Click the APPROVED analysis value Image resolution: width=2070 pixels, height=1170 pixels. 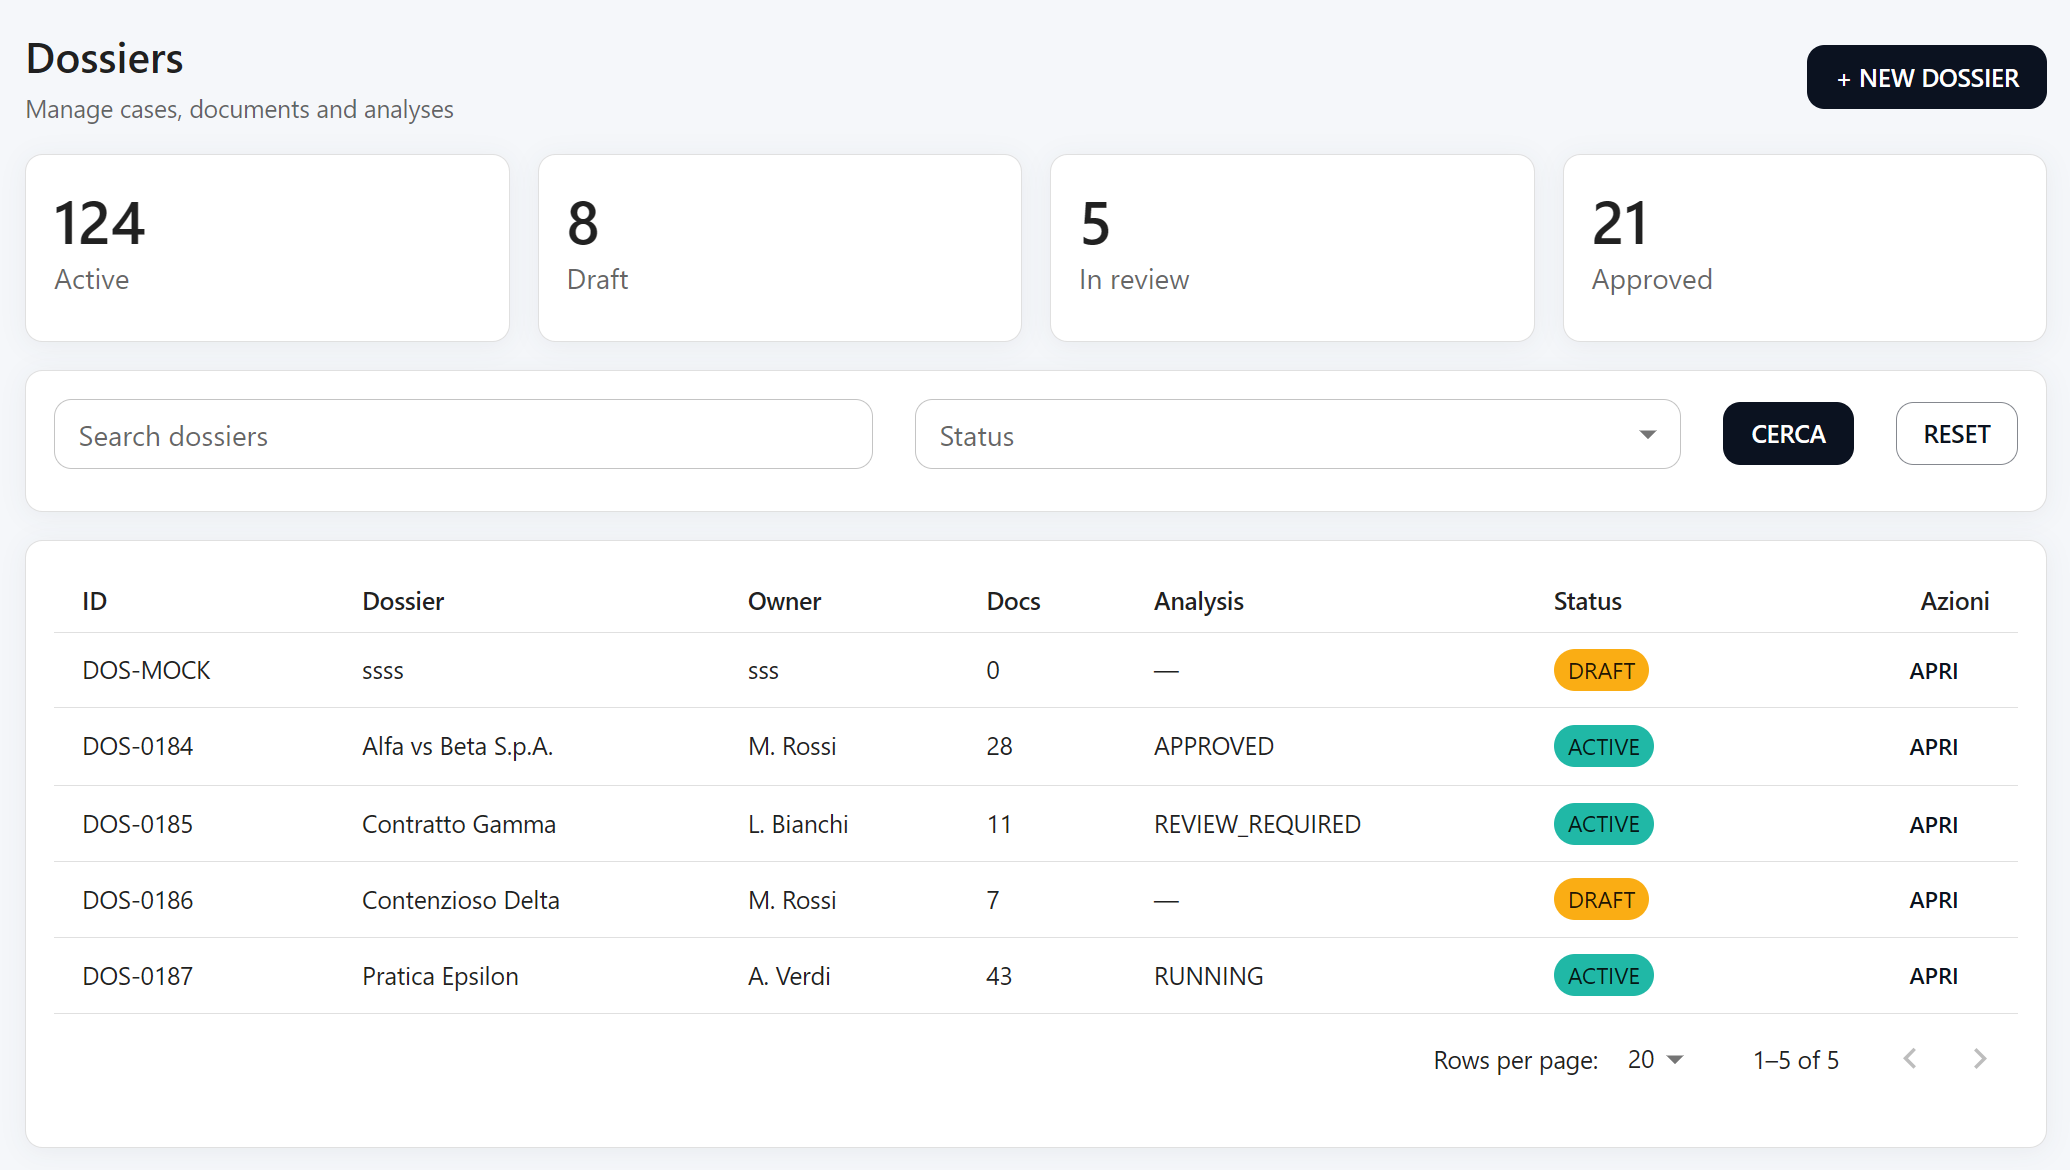point(1213,747)
